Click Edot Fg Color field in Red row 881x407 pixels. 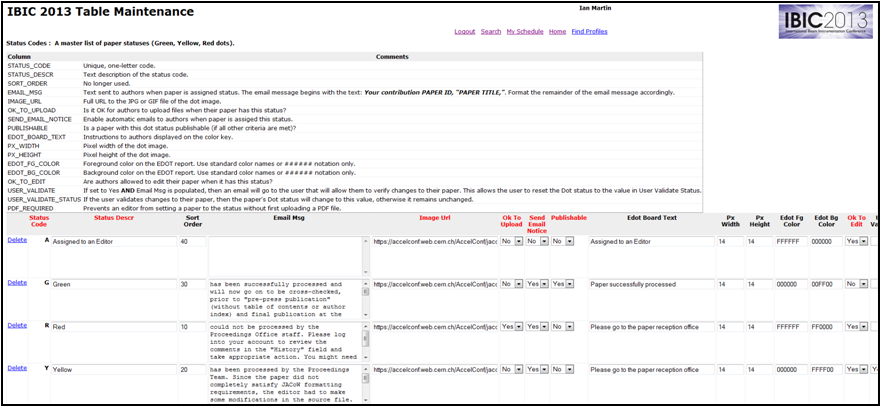[x=791, y=327]
